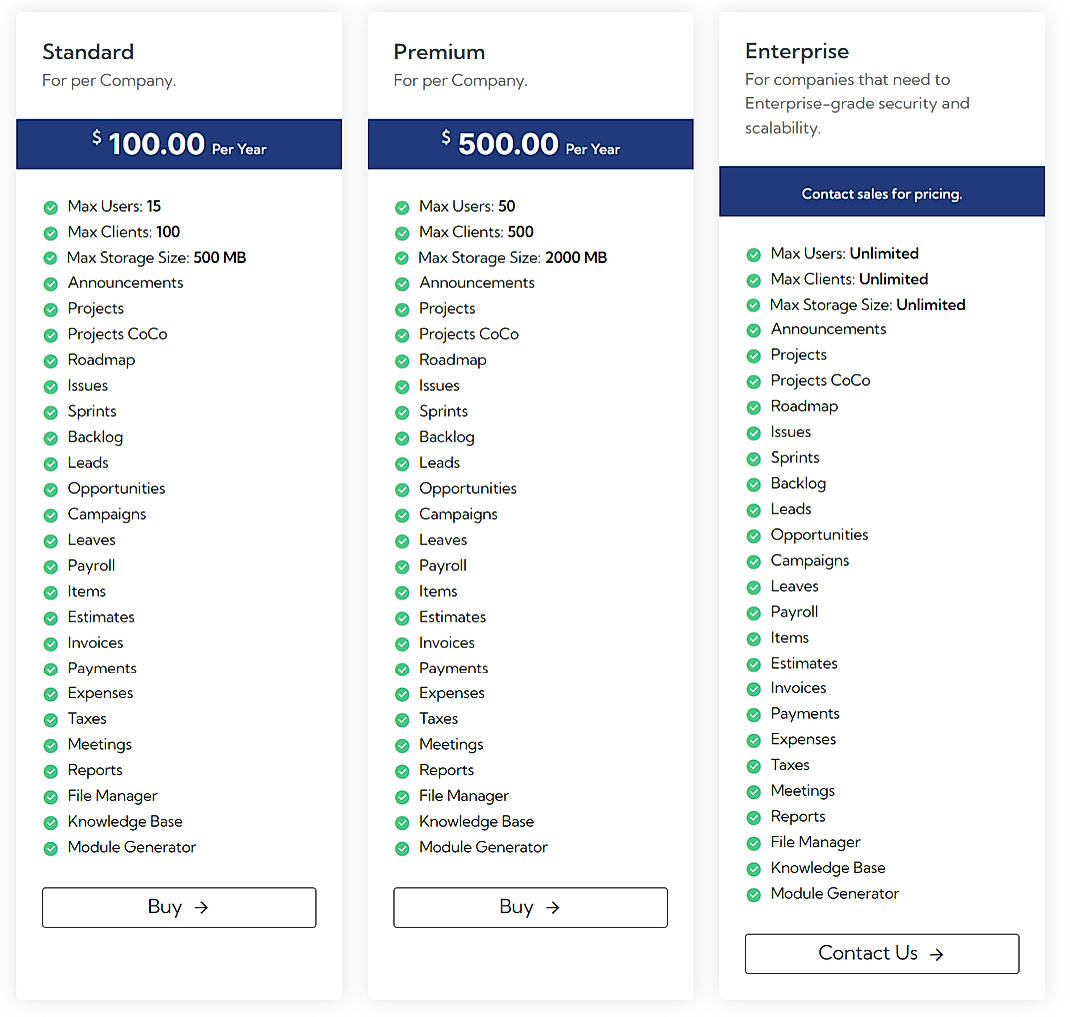Click the checkmark icon next to Standard Sprints

tap(50, 411)
